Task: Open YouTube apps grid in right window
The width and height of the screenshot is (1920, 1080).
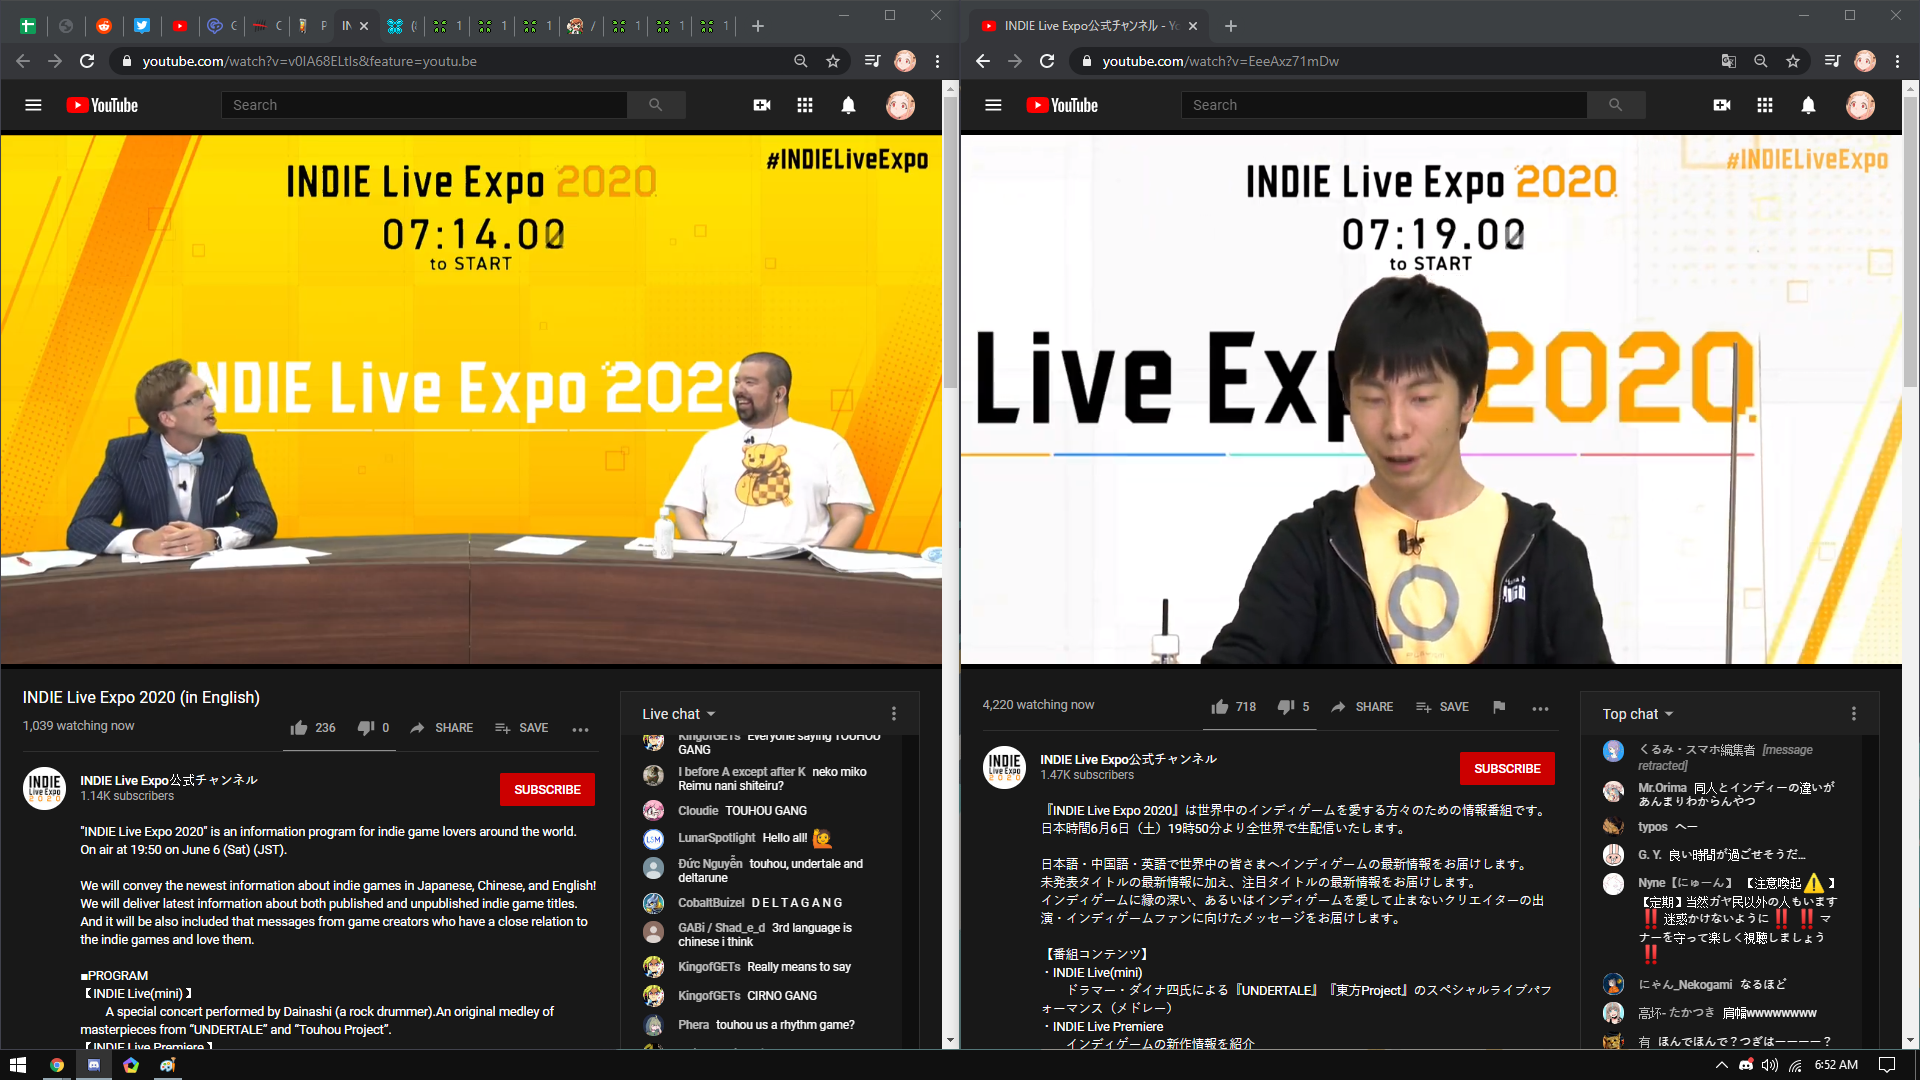Action: (x=1764, y=105)
